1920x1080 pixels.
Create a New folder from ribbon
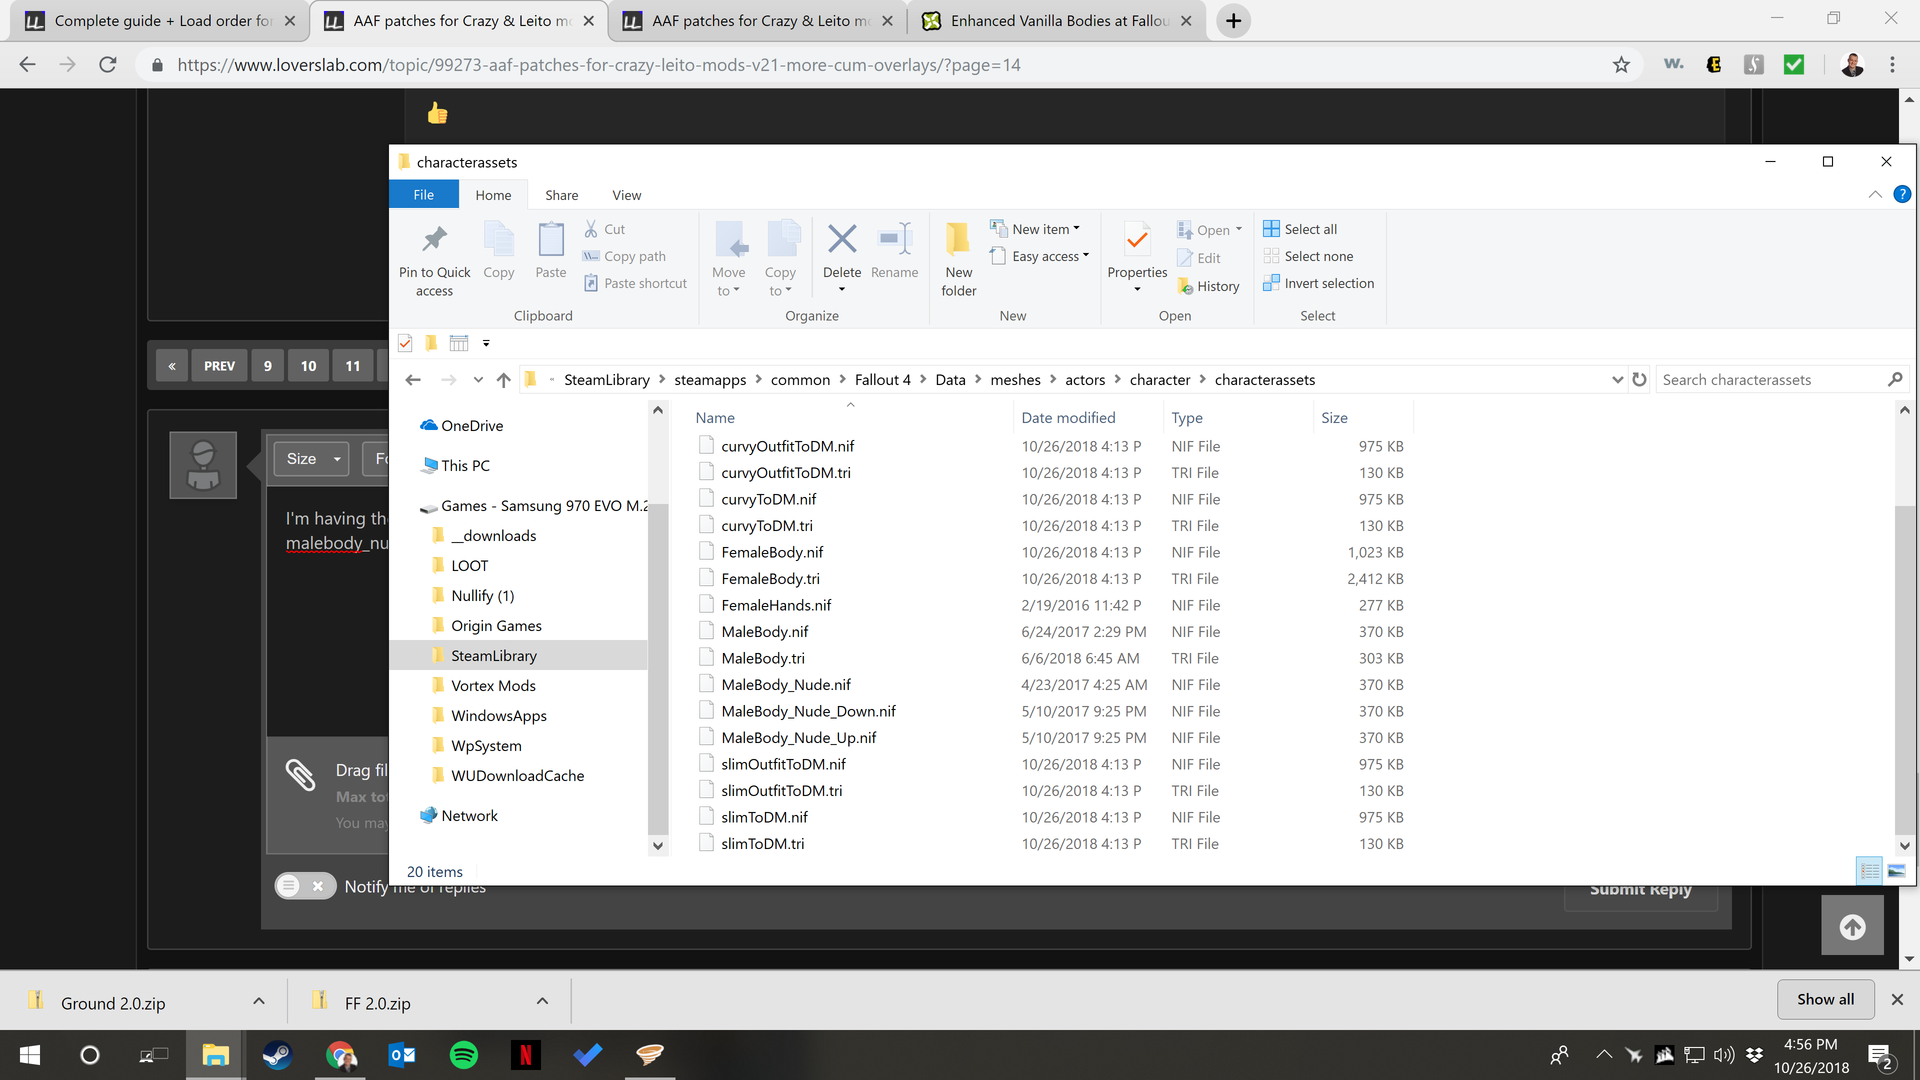pyautogui.click(x=958, y=258)
